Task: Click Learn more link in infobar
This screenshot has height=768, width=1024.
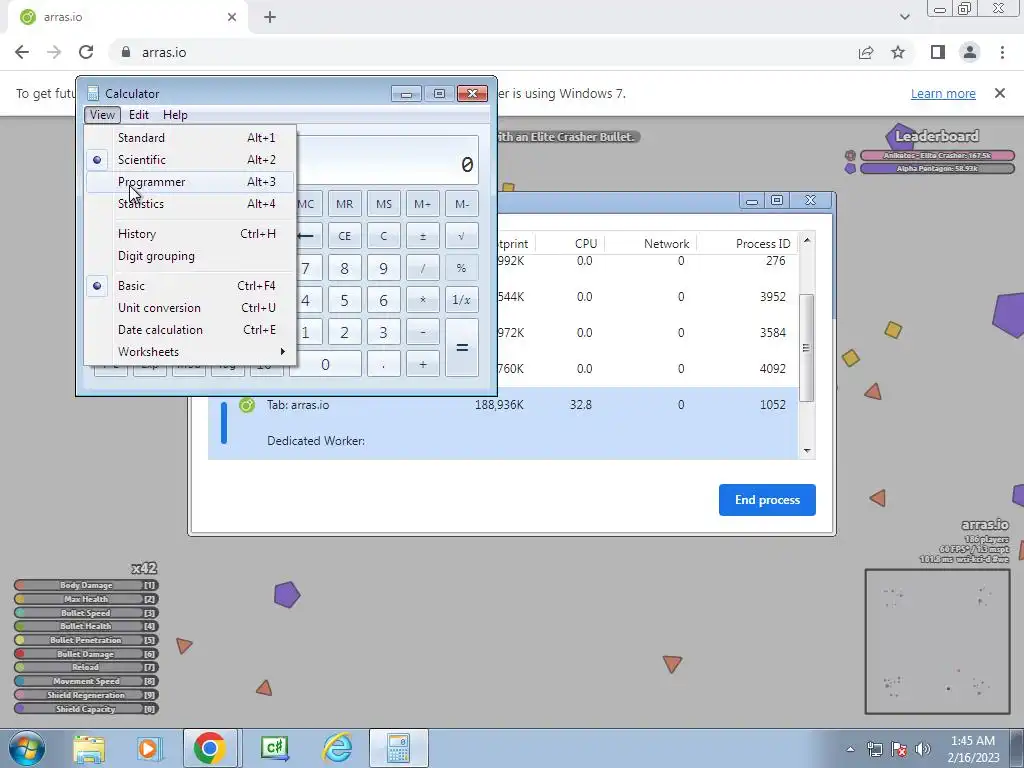Action: (x=943, y=93)
